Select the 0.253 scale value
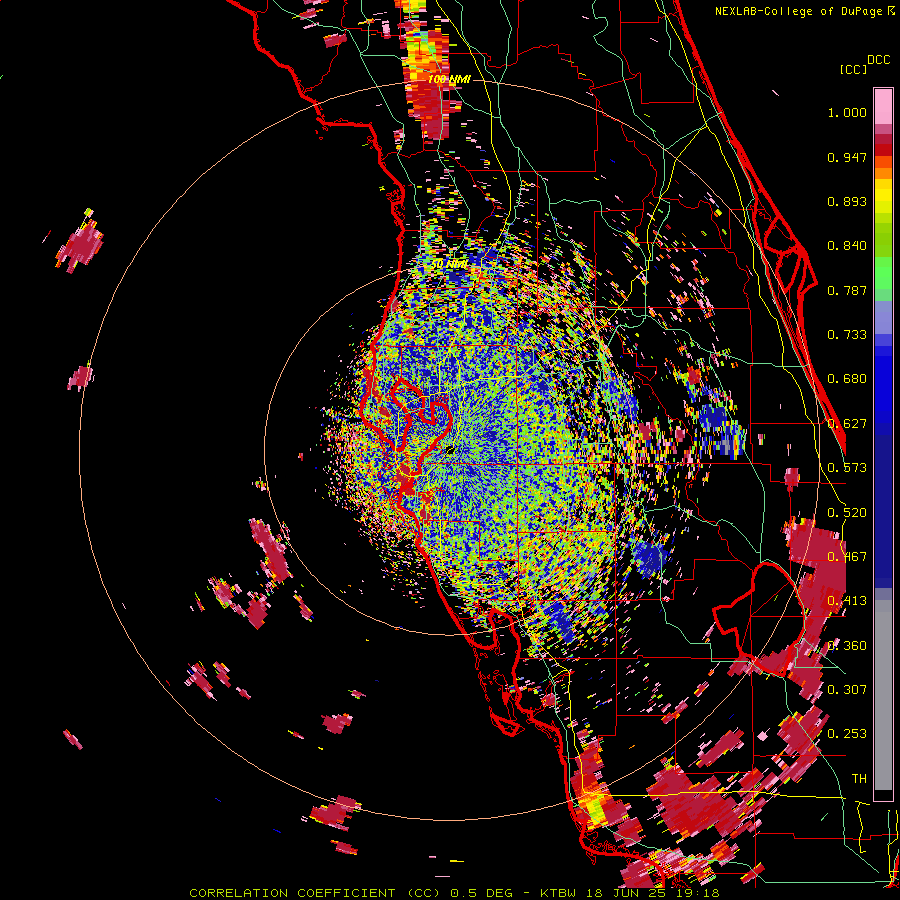900x900 pixels. 847,734
